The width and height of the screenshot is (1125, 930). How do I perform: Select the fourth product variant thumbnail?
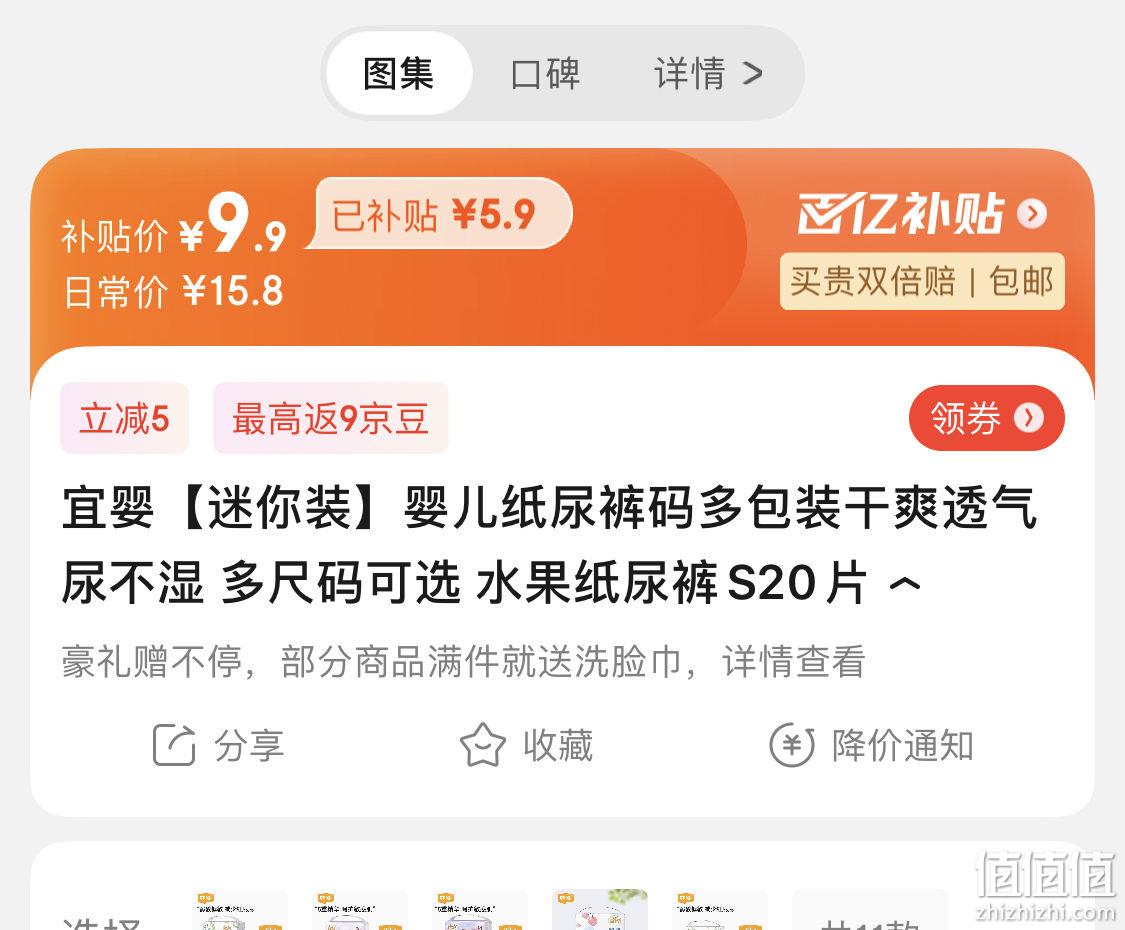point(600,910)
